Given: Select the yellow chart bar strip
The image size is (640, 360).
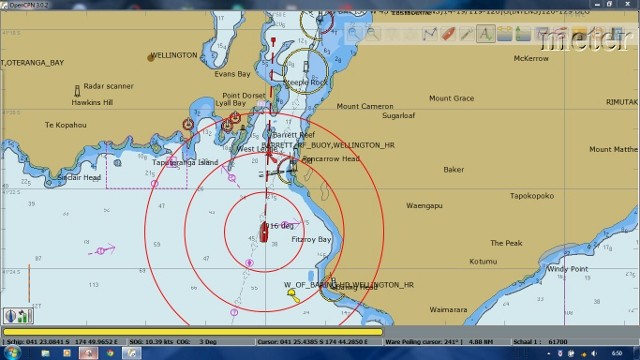Looking at the screenshot, I should point(193,332).
